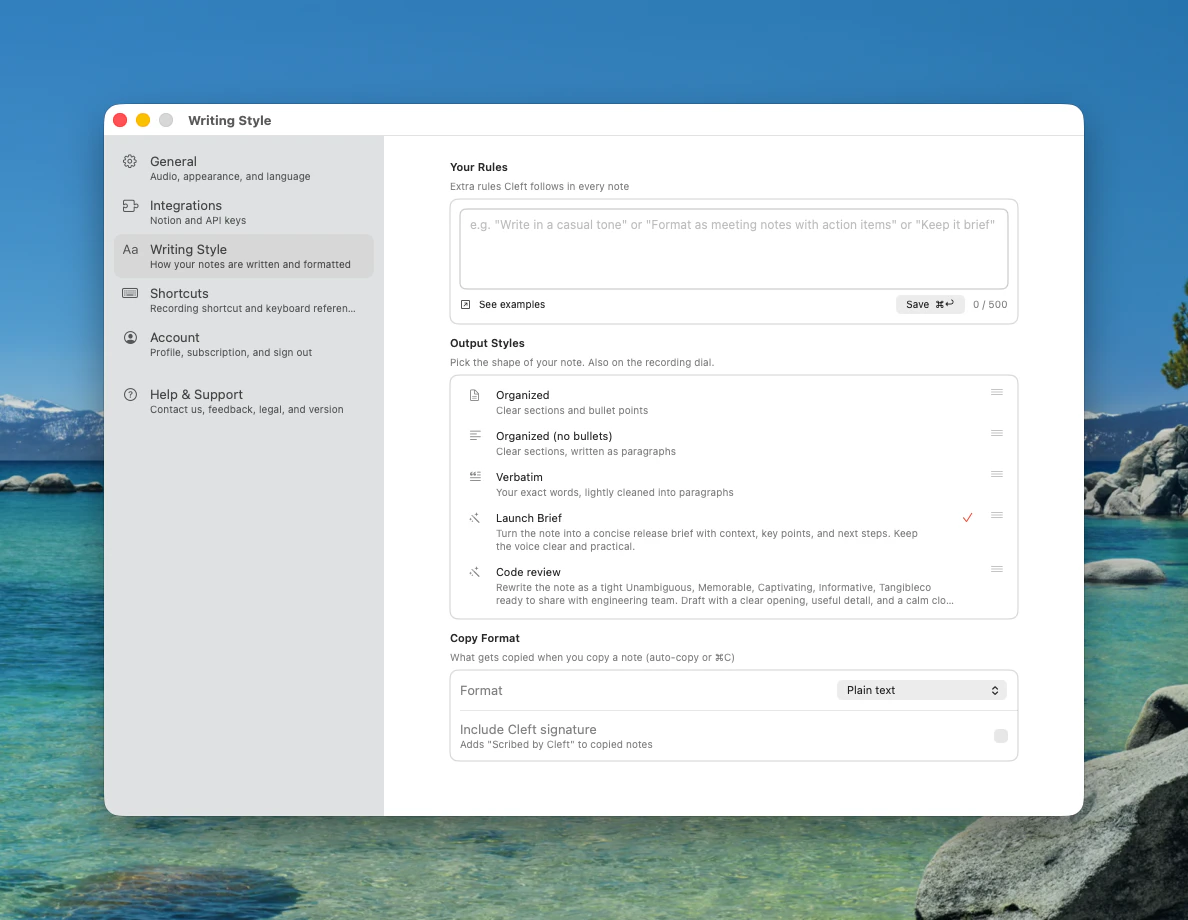Screen dimensions: 1188x920
Task: Open the General settings gear icon
Action: coord(130,161)
